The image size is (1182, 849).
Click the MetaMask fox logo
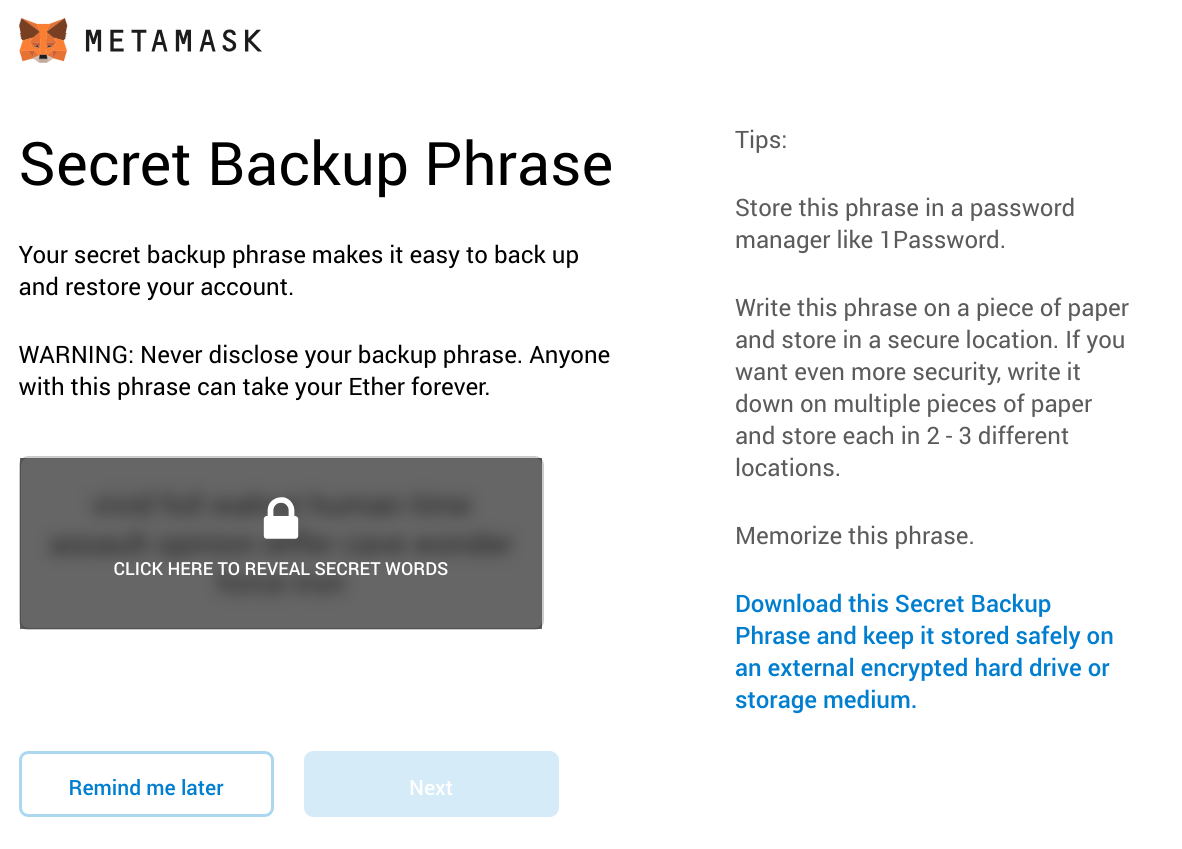click(43, 41)
